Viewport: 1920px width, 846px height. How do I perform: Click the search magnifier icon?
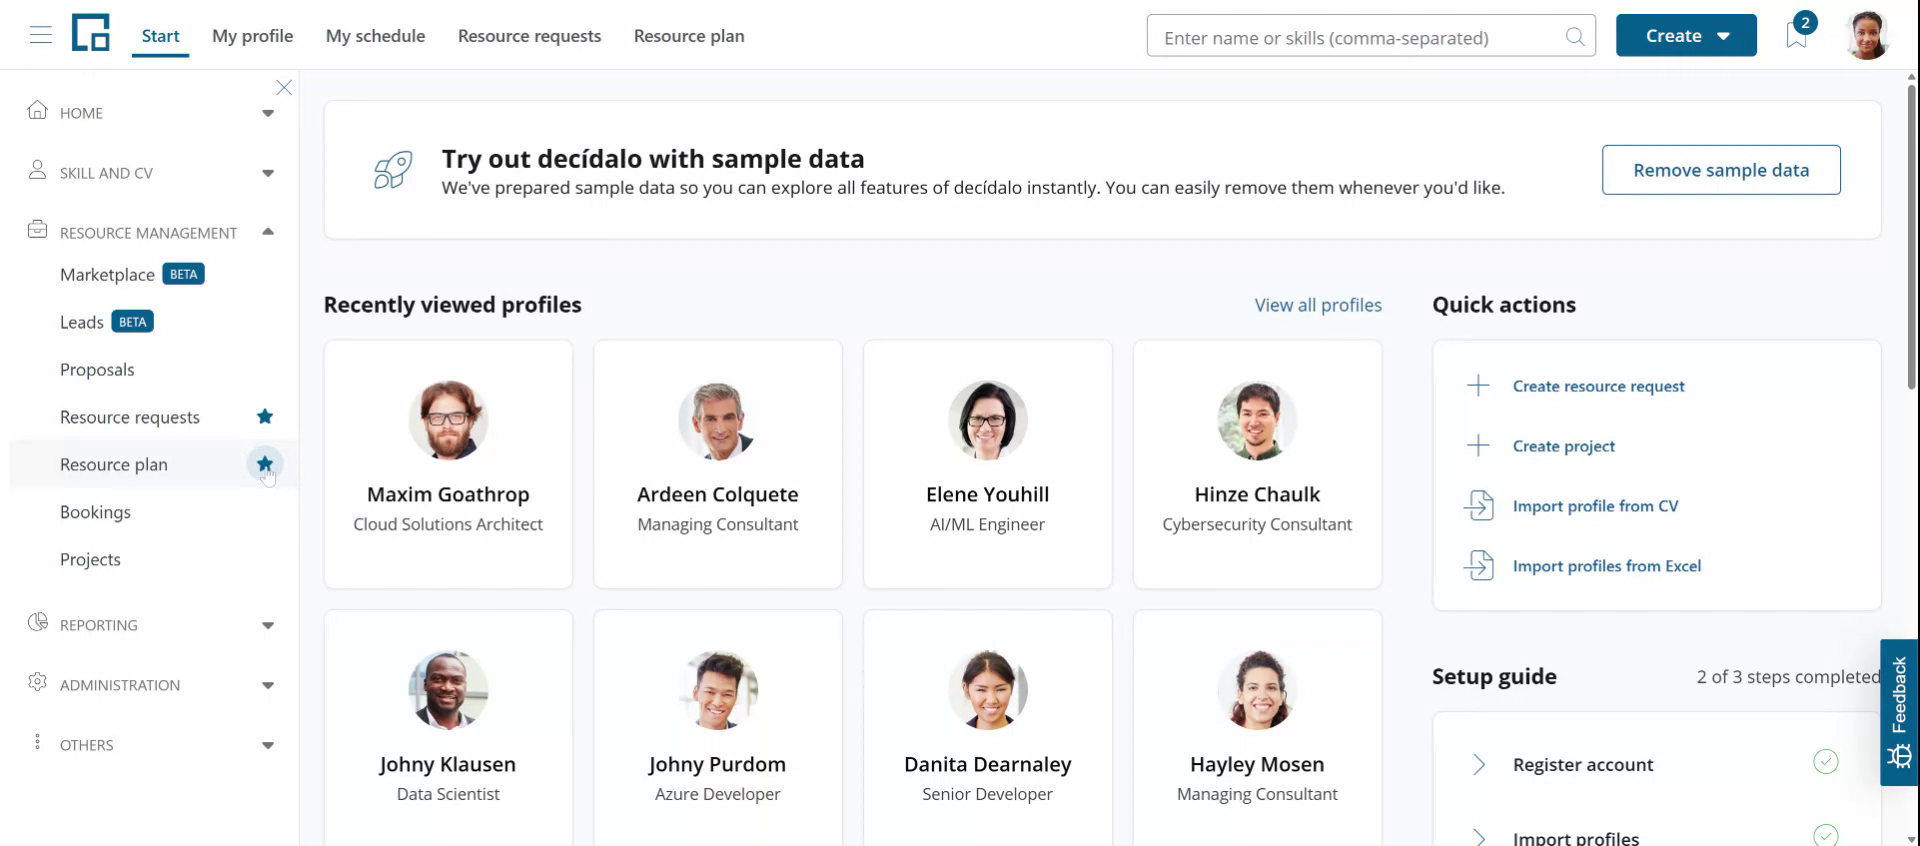pyautogui.click(x=1575, y=37)
